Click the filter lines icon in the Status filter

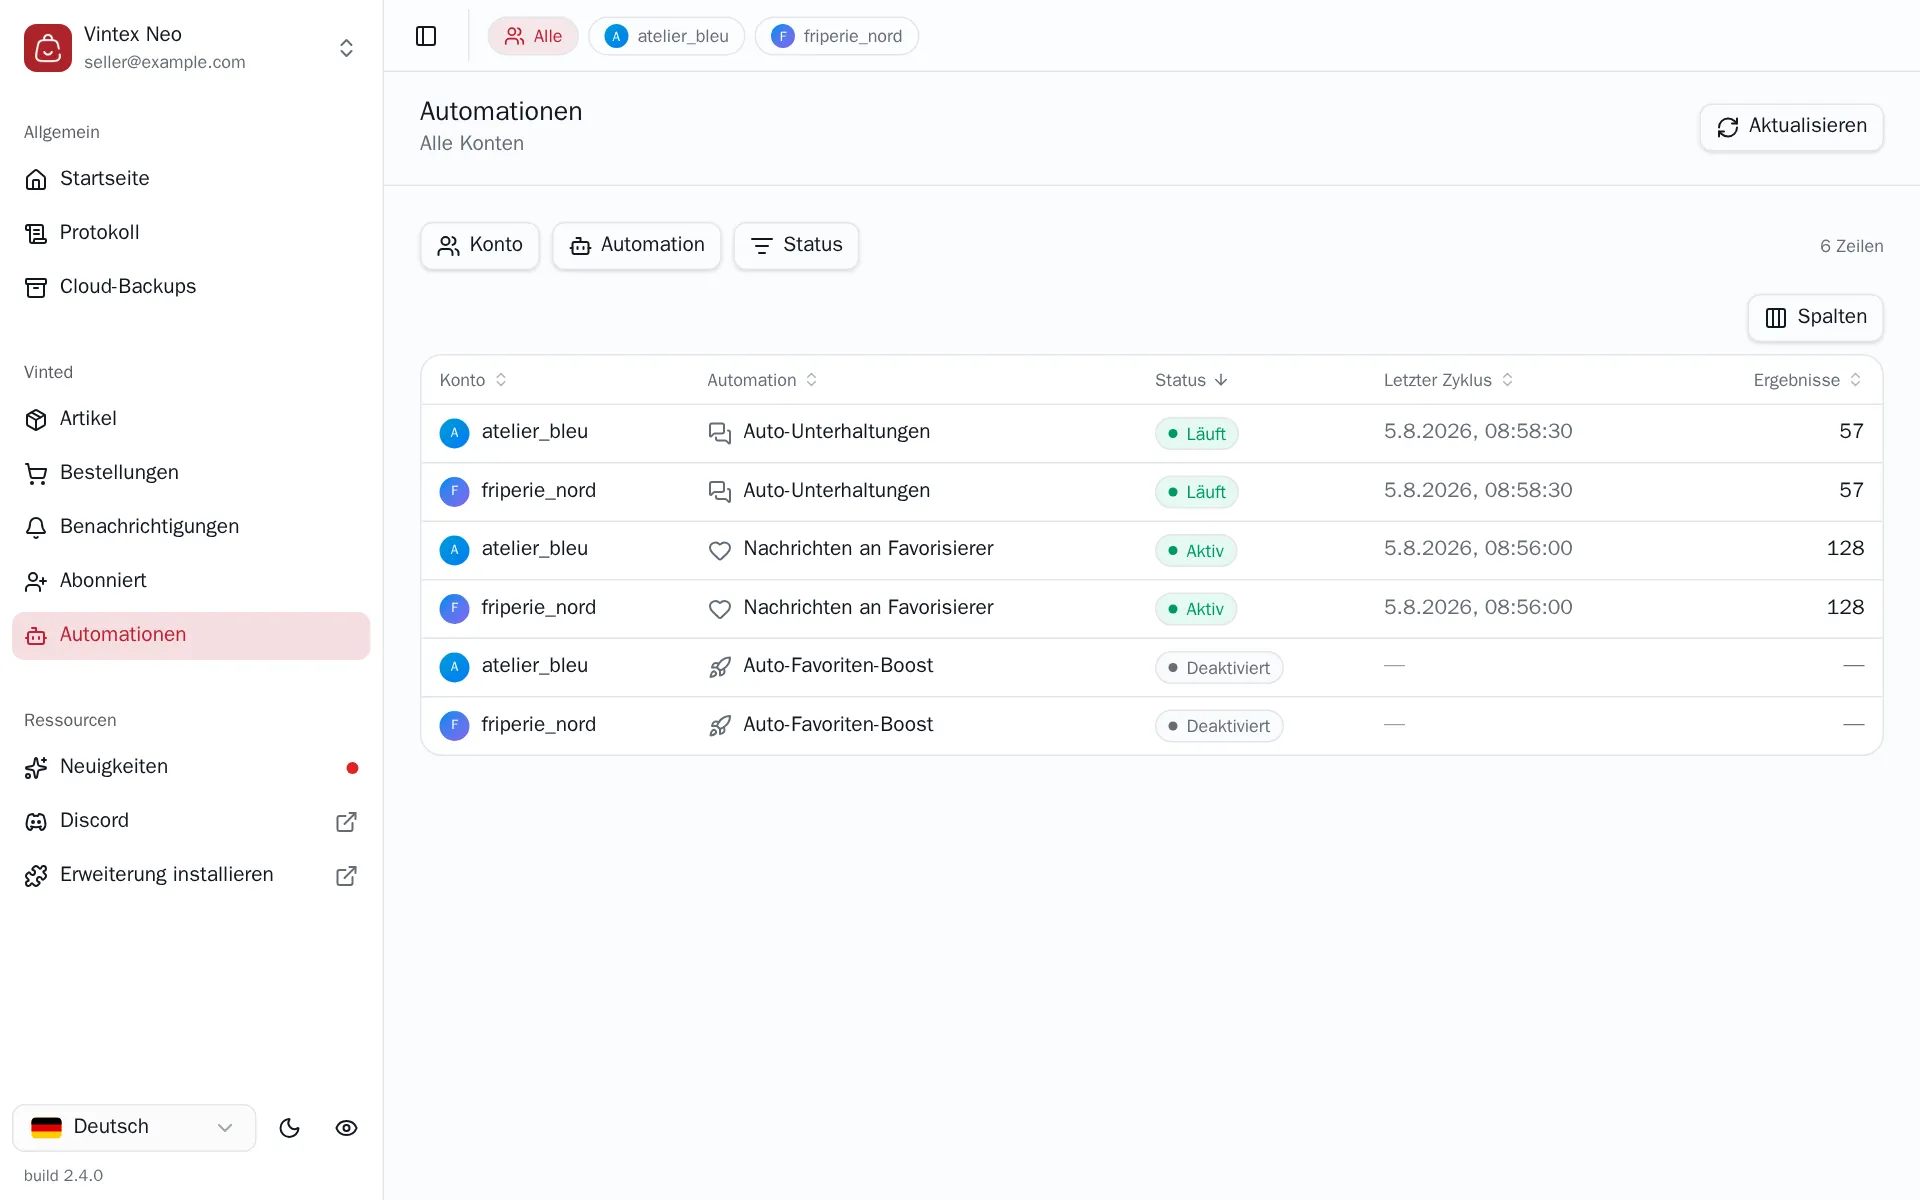pyautogui.click(x=761, y=246)
